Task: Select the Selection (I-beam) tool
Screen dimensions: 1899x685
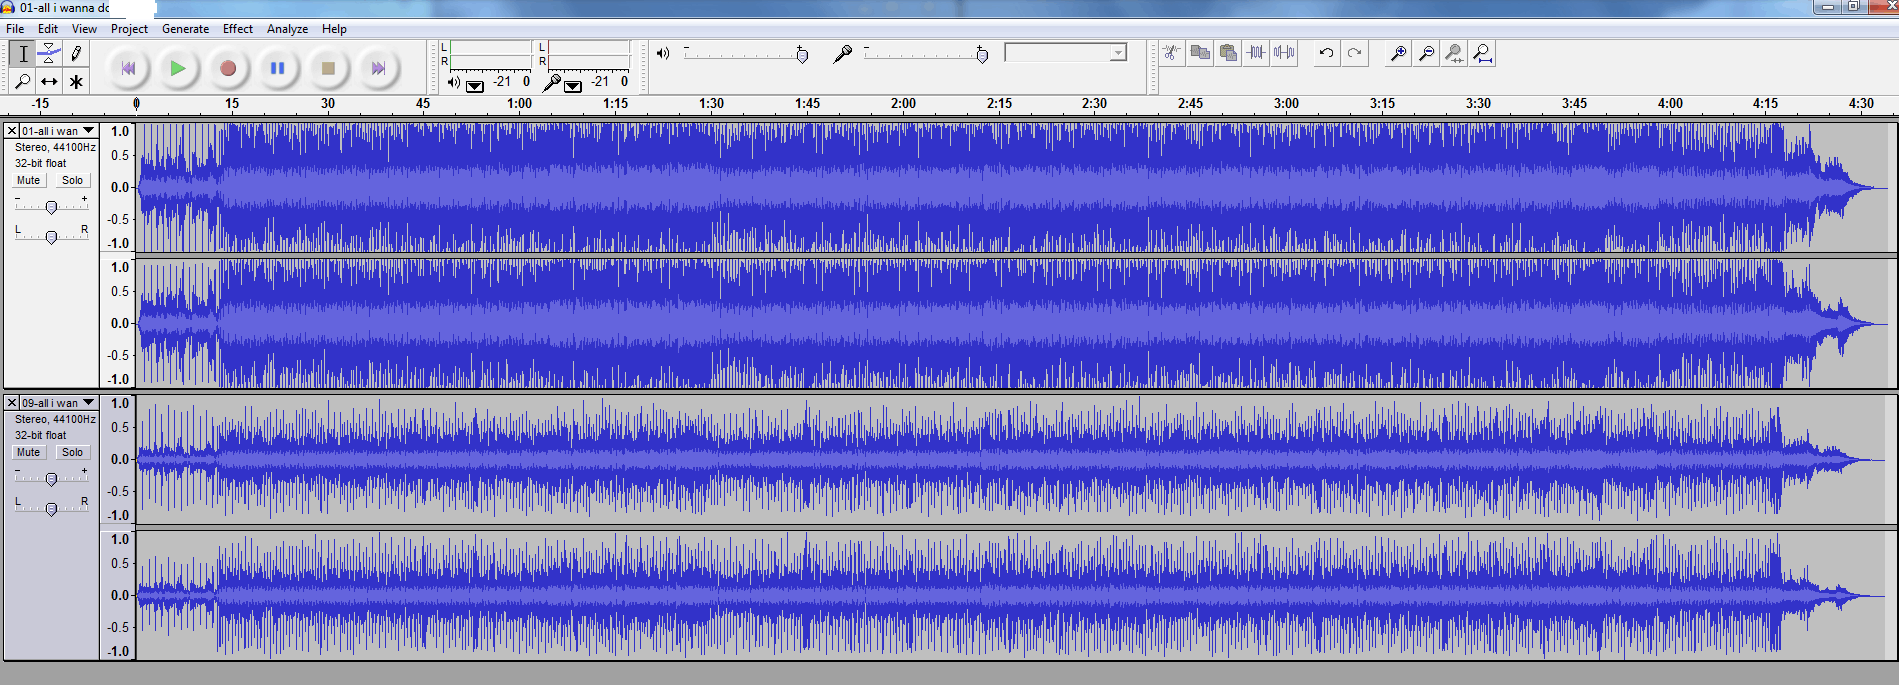Action: coord(23,54)
